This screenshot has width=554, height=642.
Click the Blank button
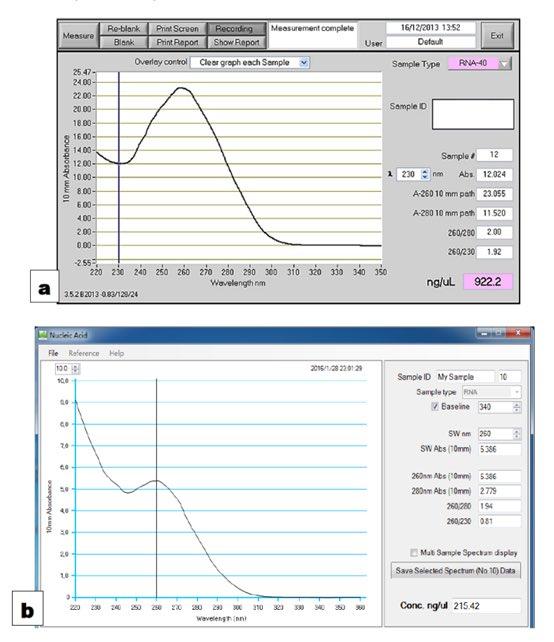(x=123, y=42)
